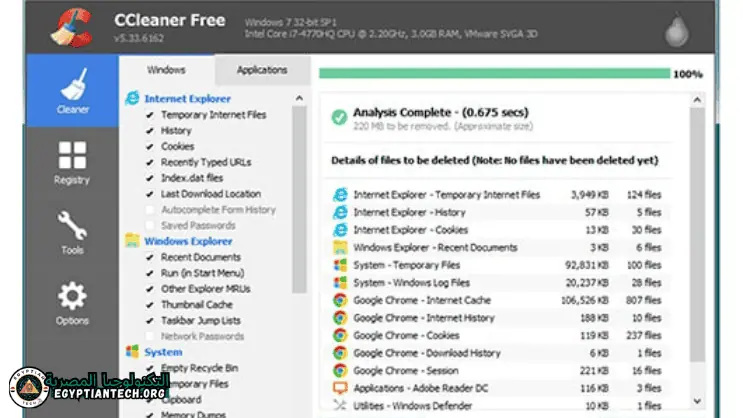The height and width of the screenshot is (418, 743).
Task: Toggle Taskbar Jump Lists checkbox
Action: point(150,321)
